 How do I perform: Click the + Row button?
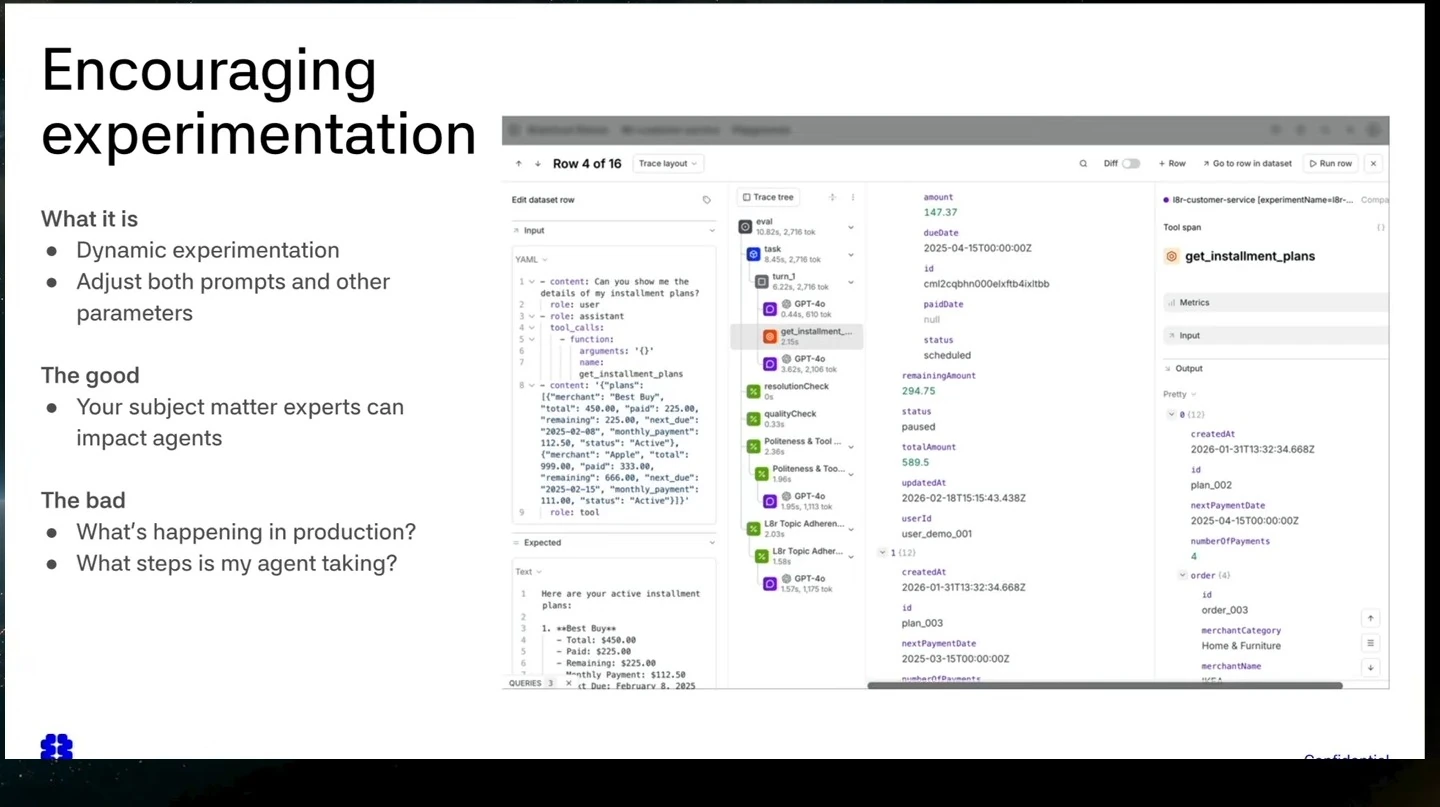[x=1172, y=164]
